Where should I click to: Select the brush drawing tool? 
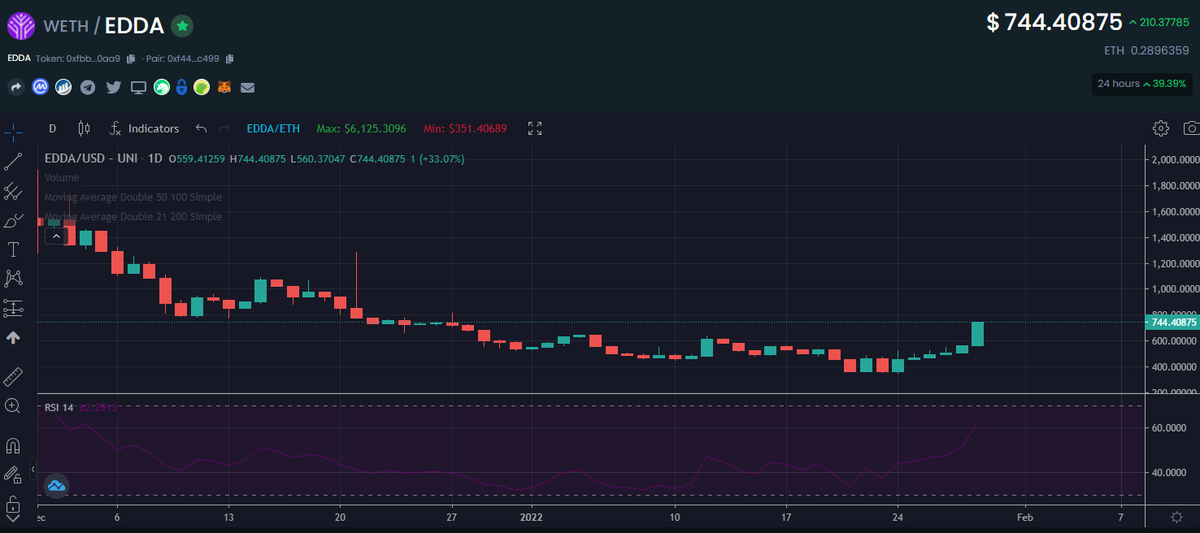coord(14,219)
